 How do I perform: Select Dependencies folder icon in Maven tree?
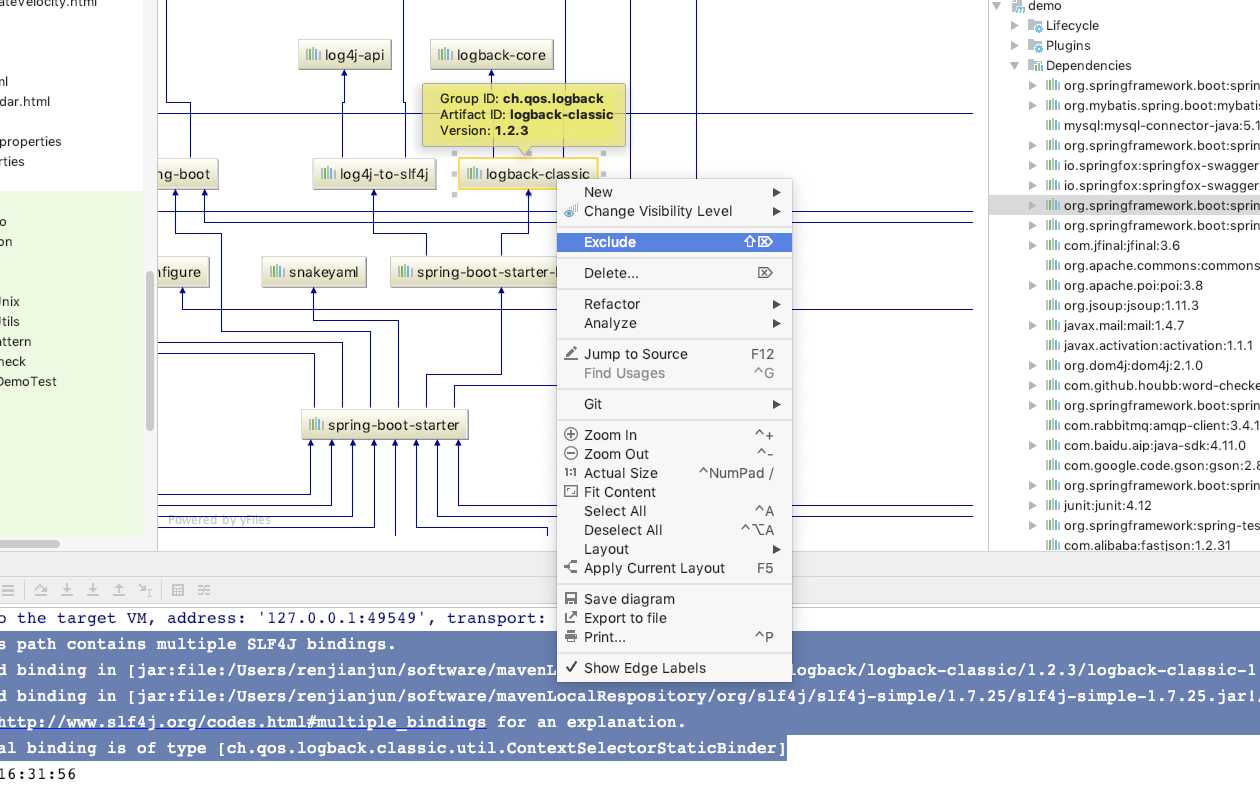pos(1036,66)
